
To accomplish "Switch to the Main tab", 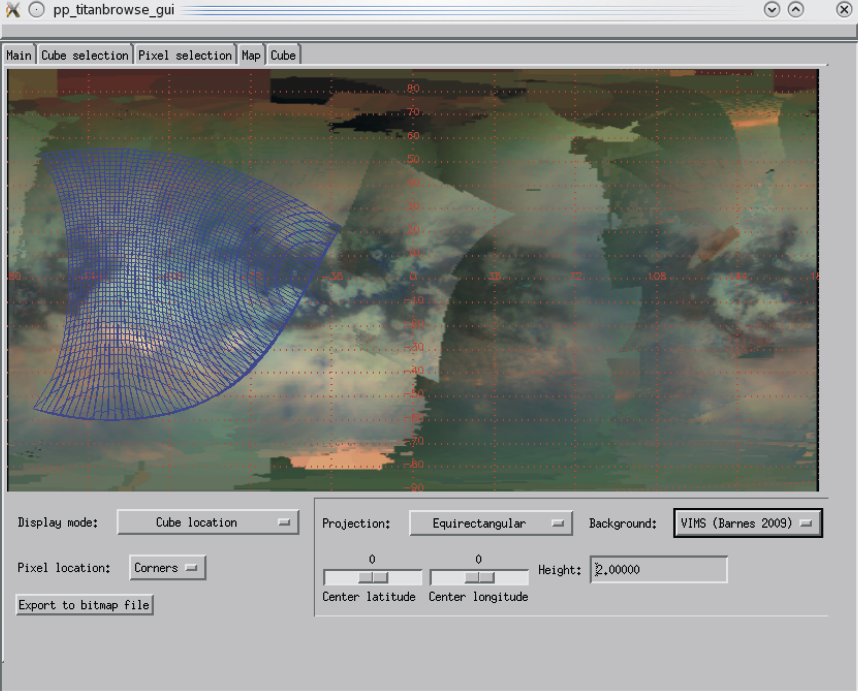I will [x=19, y=56].
